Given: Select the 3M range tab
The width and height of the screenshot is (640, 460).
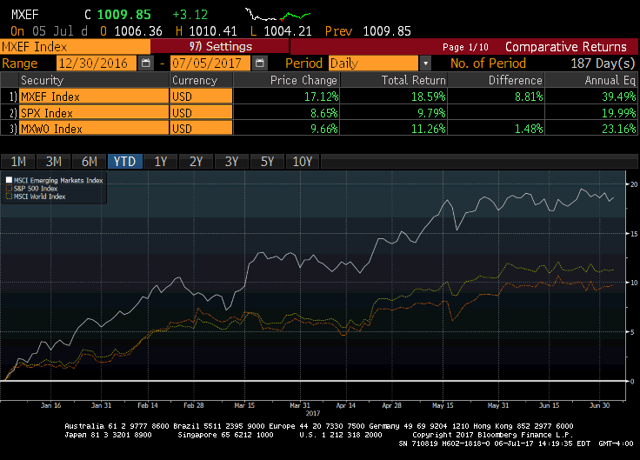Looking at the screenshot, I should tap(53, 162).
